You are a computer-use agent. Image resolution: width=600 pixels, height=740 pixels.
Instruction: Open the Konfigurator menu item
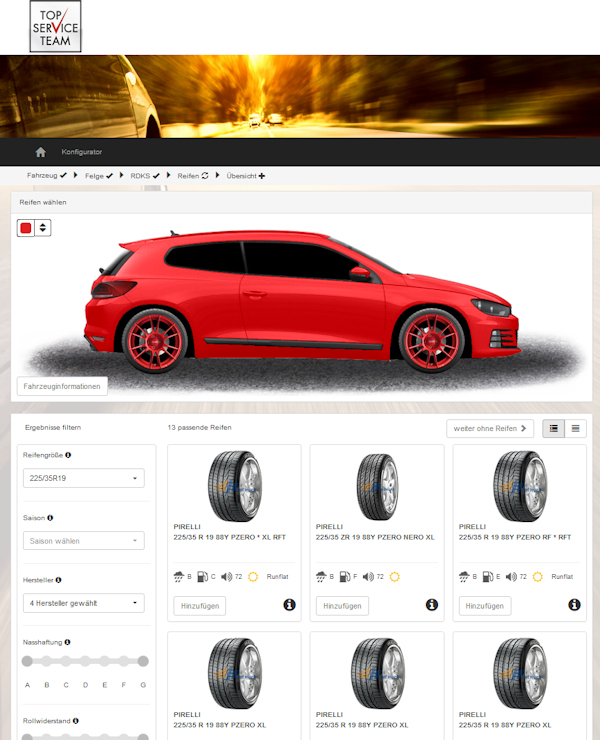pos(82,152)
